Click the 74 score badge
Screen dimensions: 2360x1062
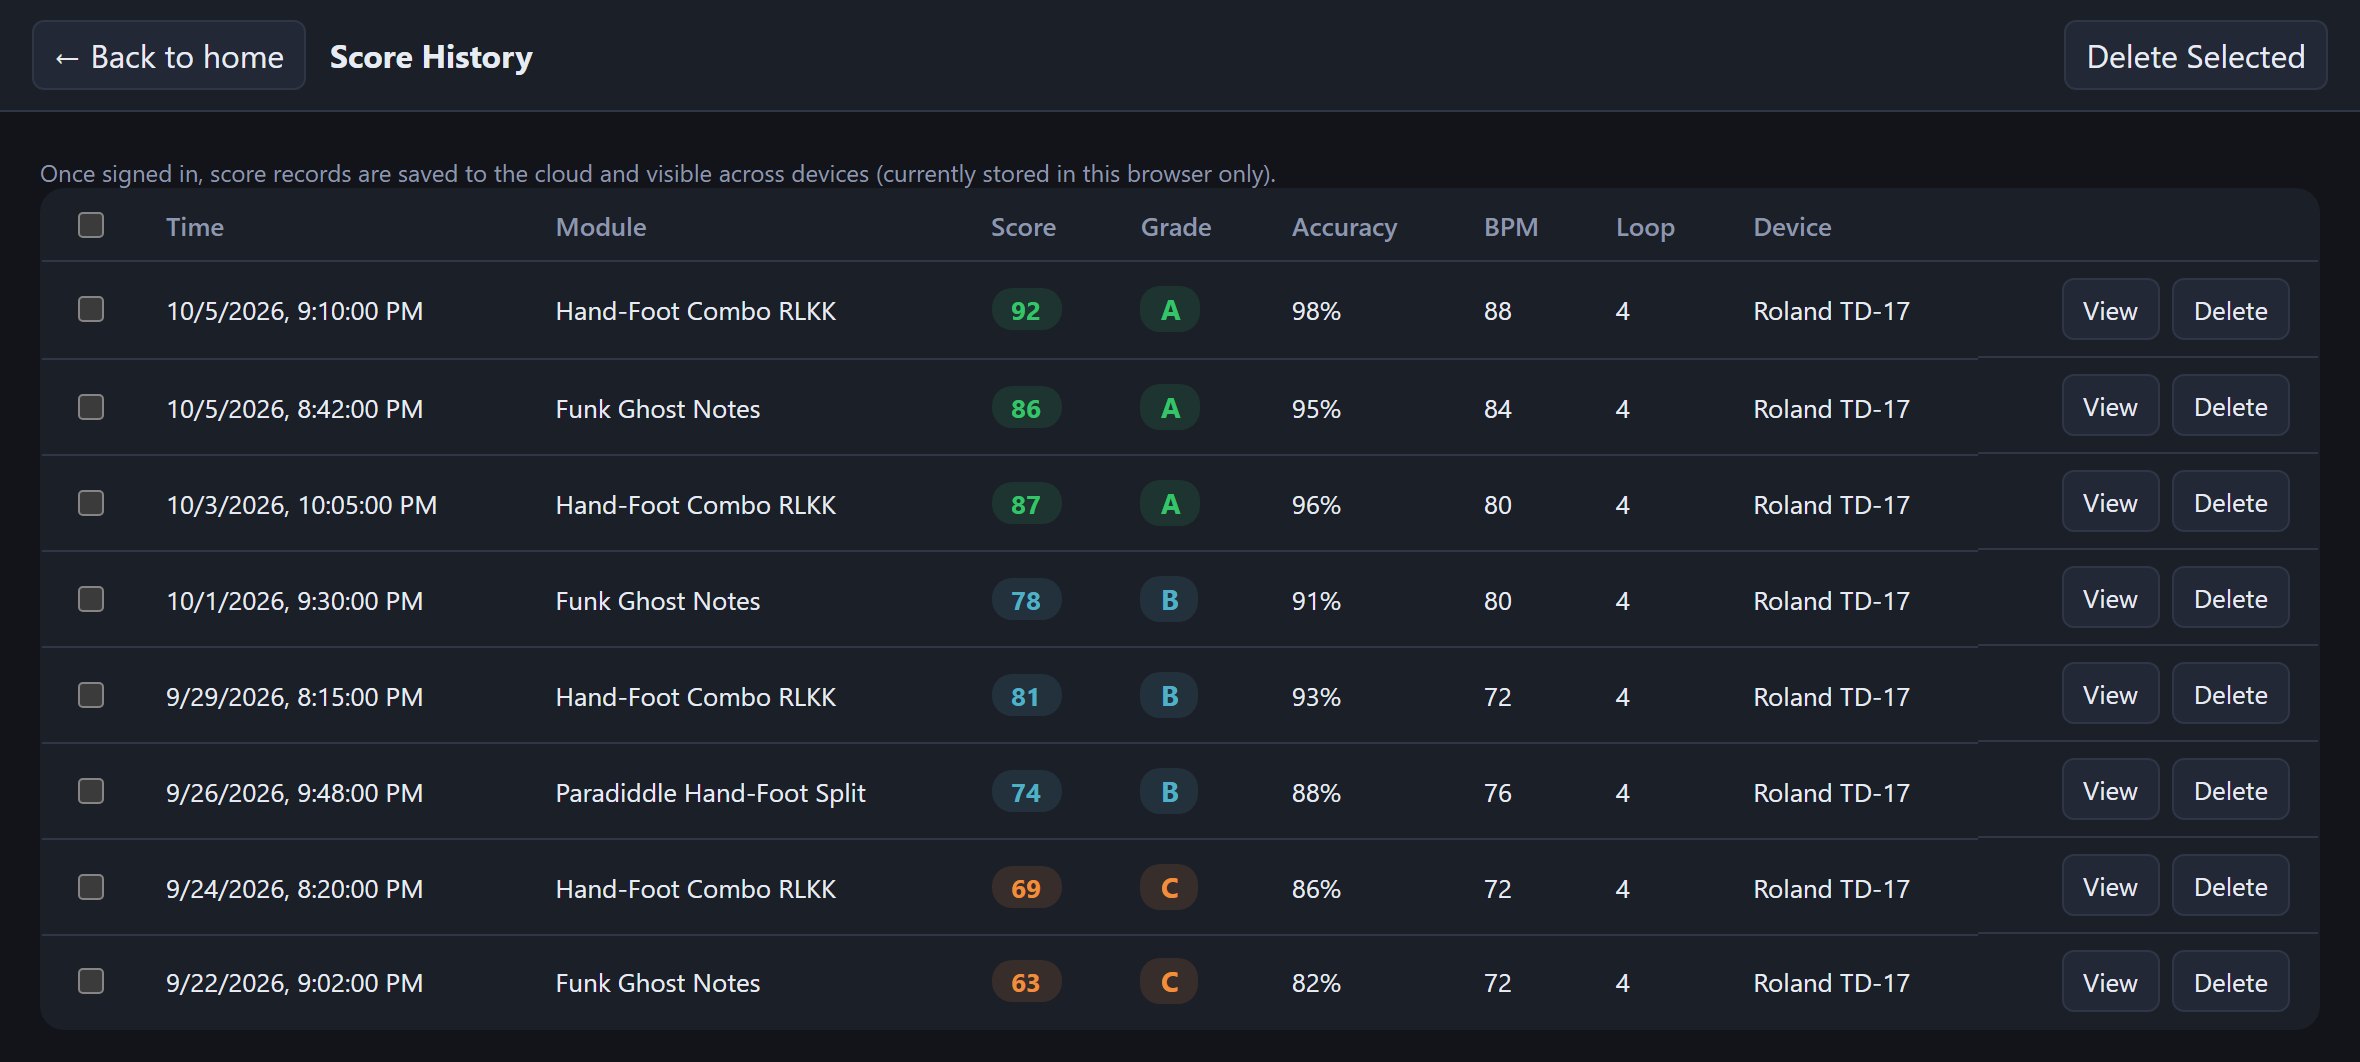[x=1026, y=792]
